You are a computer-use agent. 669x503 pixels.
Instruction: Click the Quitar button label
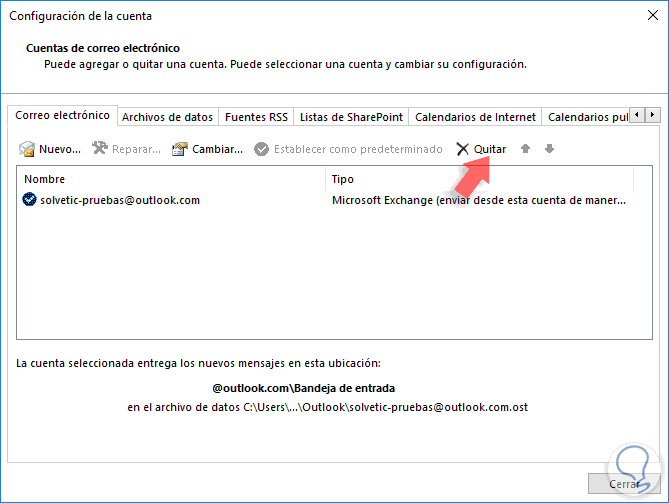(490, 149)
